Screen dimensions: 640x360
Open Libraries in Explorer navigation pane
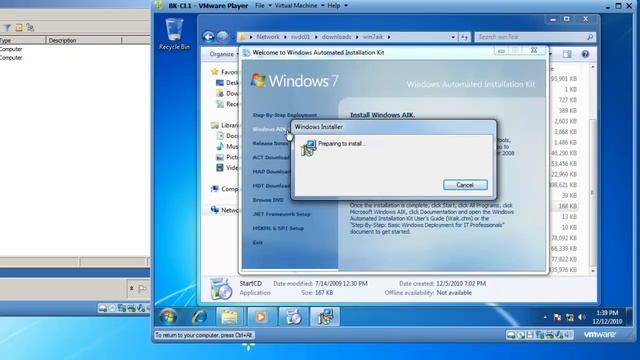point(225,125)
